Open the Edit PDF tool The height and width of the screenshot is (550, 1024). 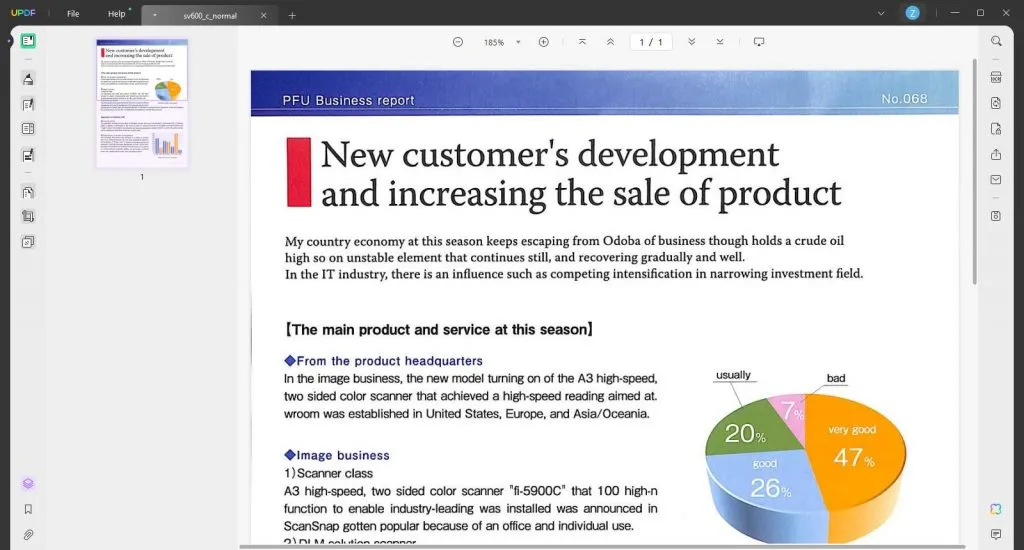27,105
